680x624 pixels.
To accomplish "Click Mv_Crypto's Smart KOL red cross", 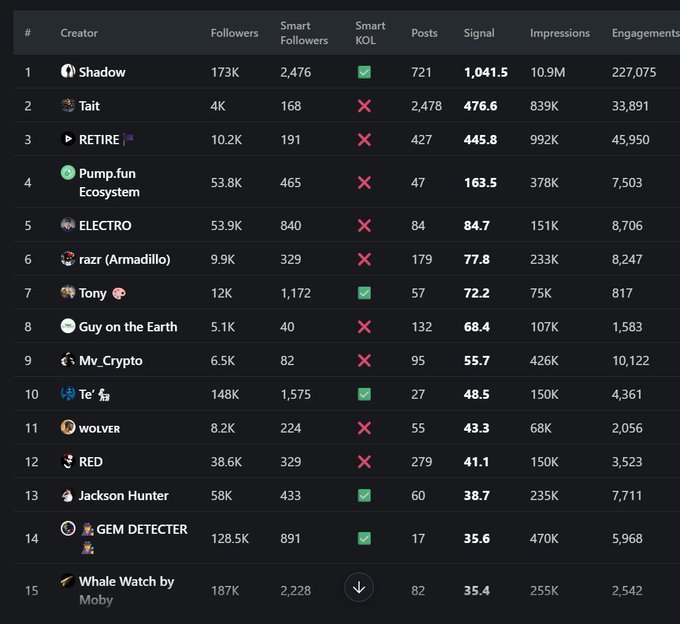I will [364, 360].
